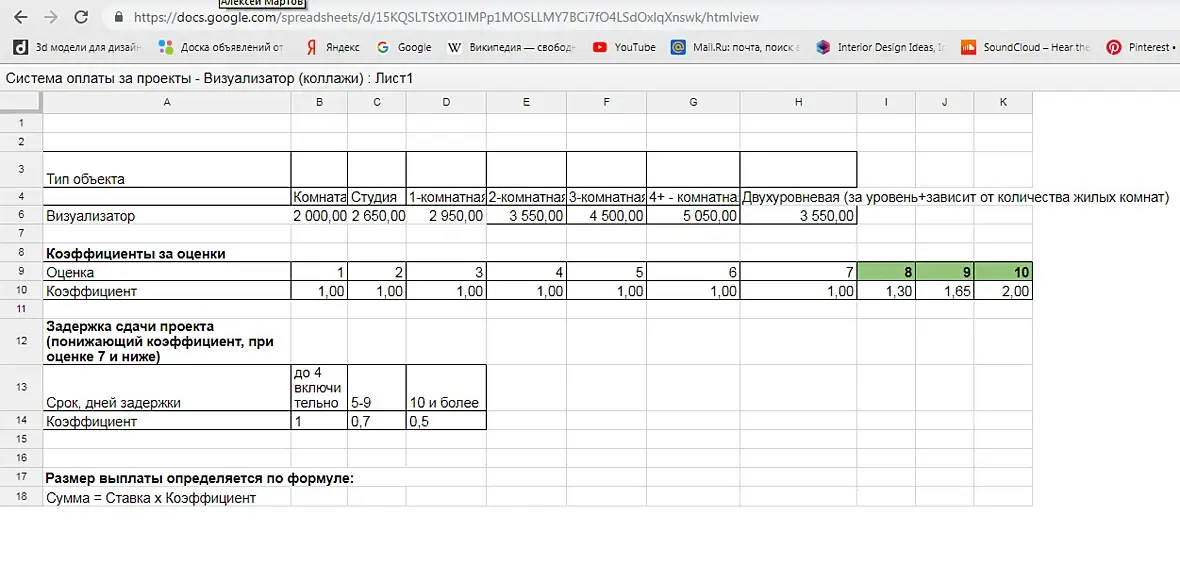Select the 0,7 coefficient cell
Screen dimensions: 1180x582
coord(377,421)
